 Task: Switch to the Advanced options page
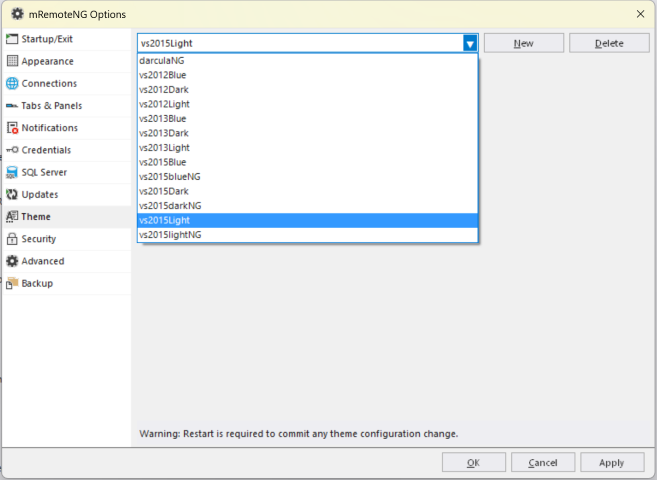(x=42, y=261)
